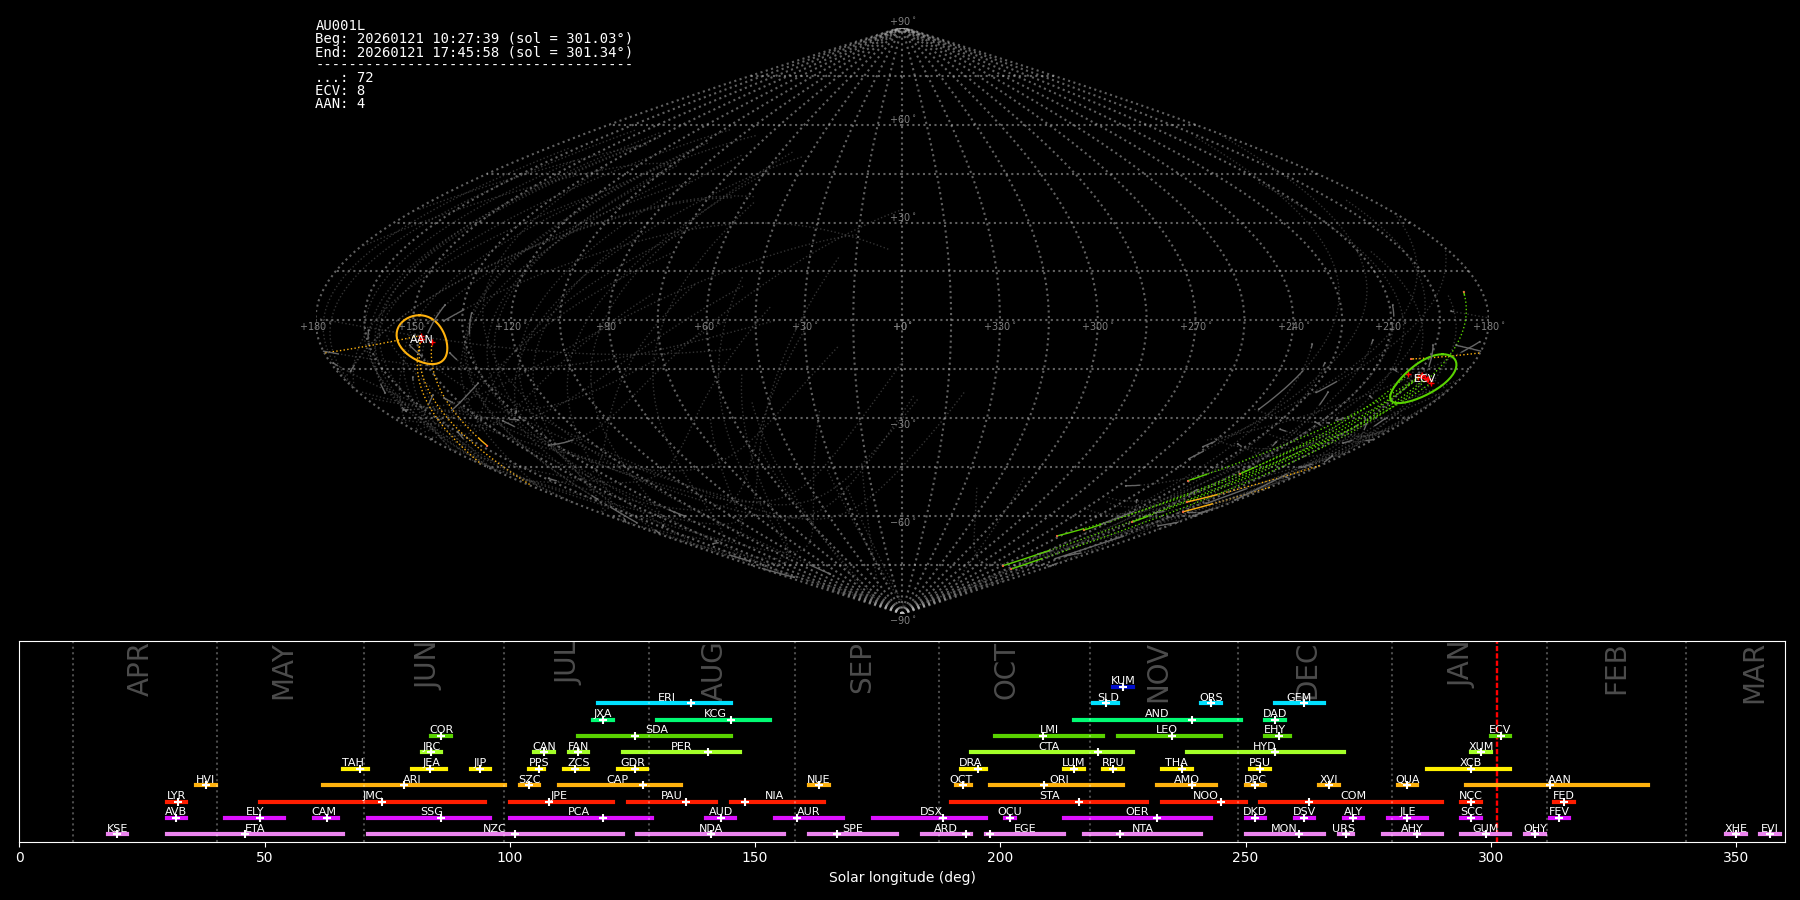Click the AUG month label
The image size is (1800, 900).
(x=712, y=670)
